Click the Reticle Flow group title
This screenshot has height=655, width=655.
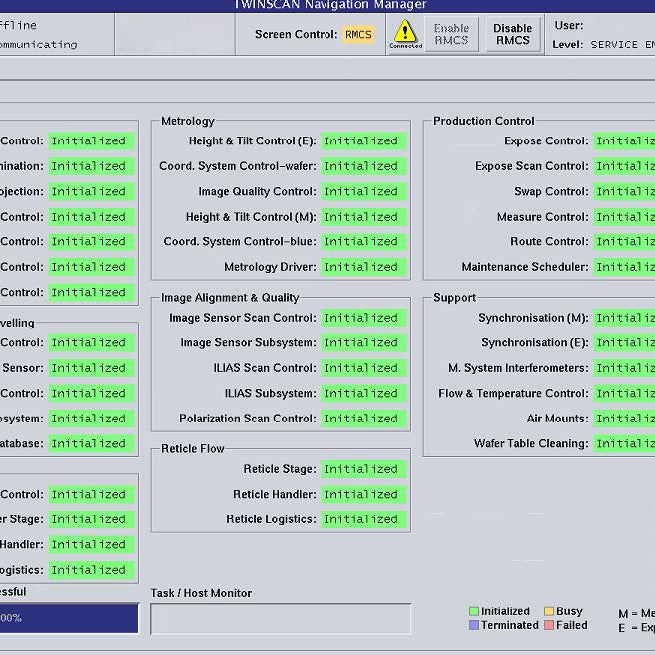(x=193, y=449)
